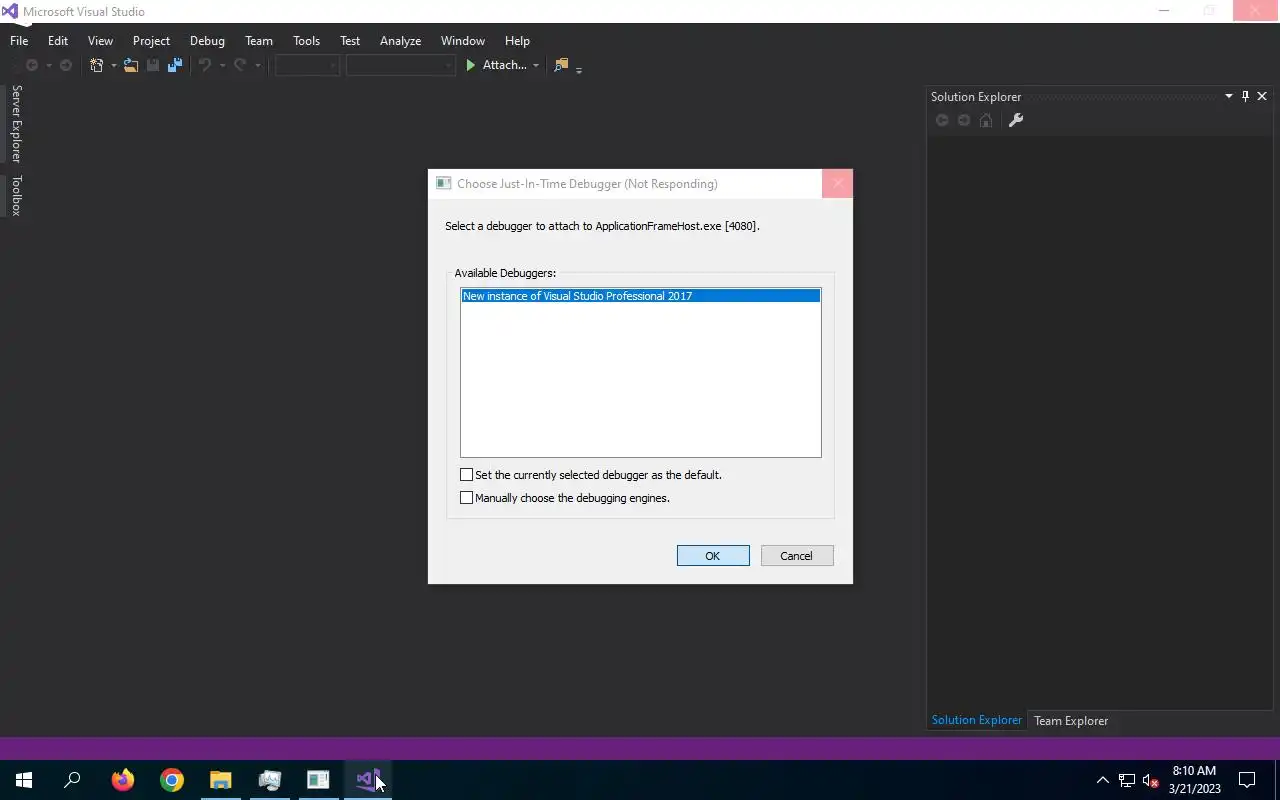Screen dimensions: 1280x800
Task: Open the toolbar options overflow arrow
Action: [579, 69]
